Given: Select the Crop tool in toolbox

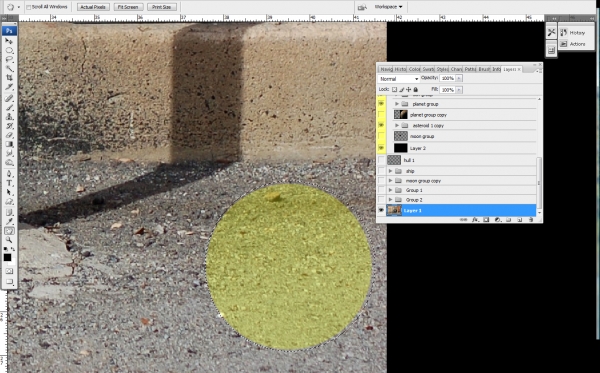Looking at the screenshot, I should (9, 78).
